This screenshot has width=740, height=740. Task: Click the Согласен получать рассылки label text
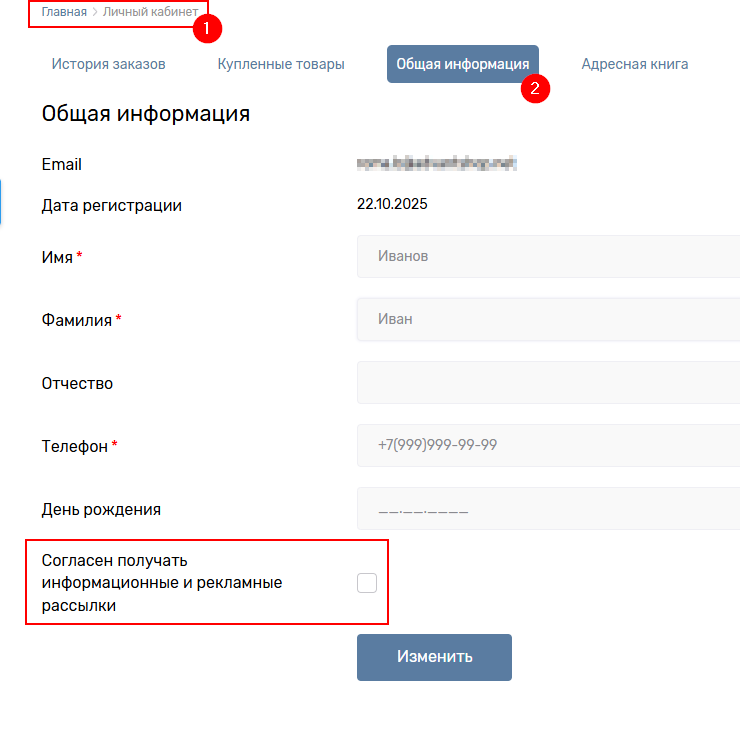pos(160,583)
